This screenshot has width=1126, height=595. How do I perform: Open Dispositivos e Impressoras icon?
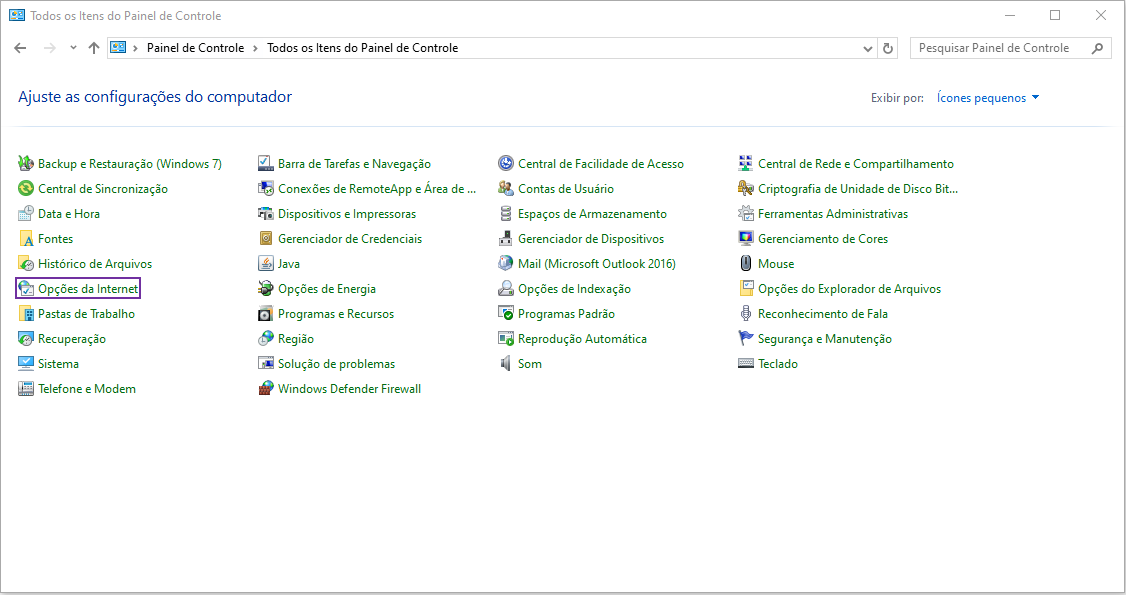[x=266, y=214]
